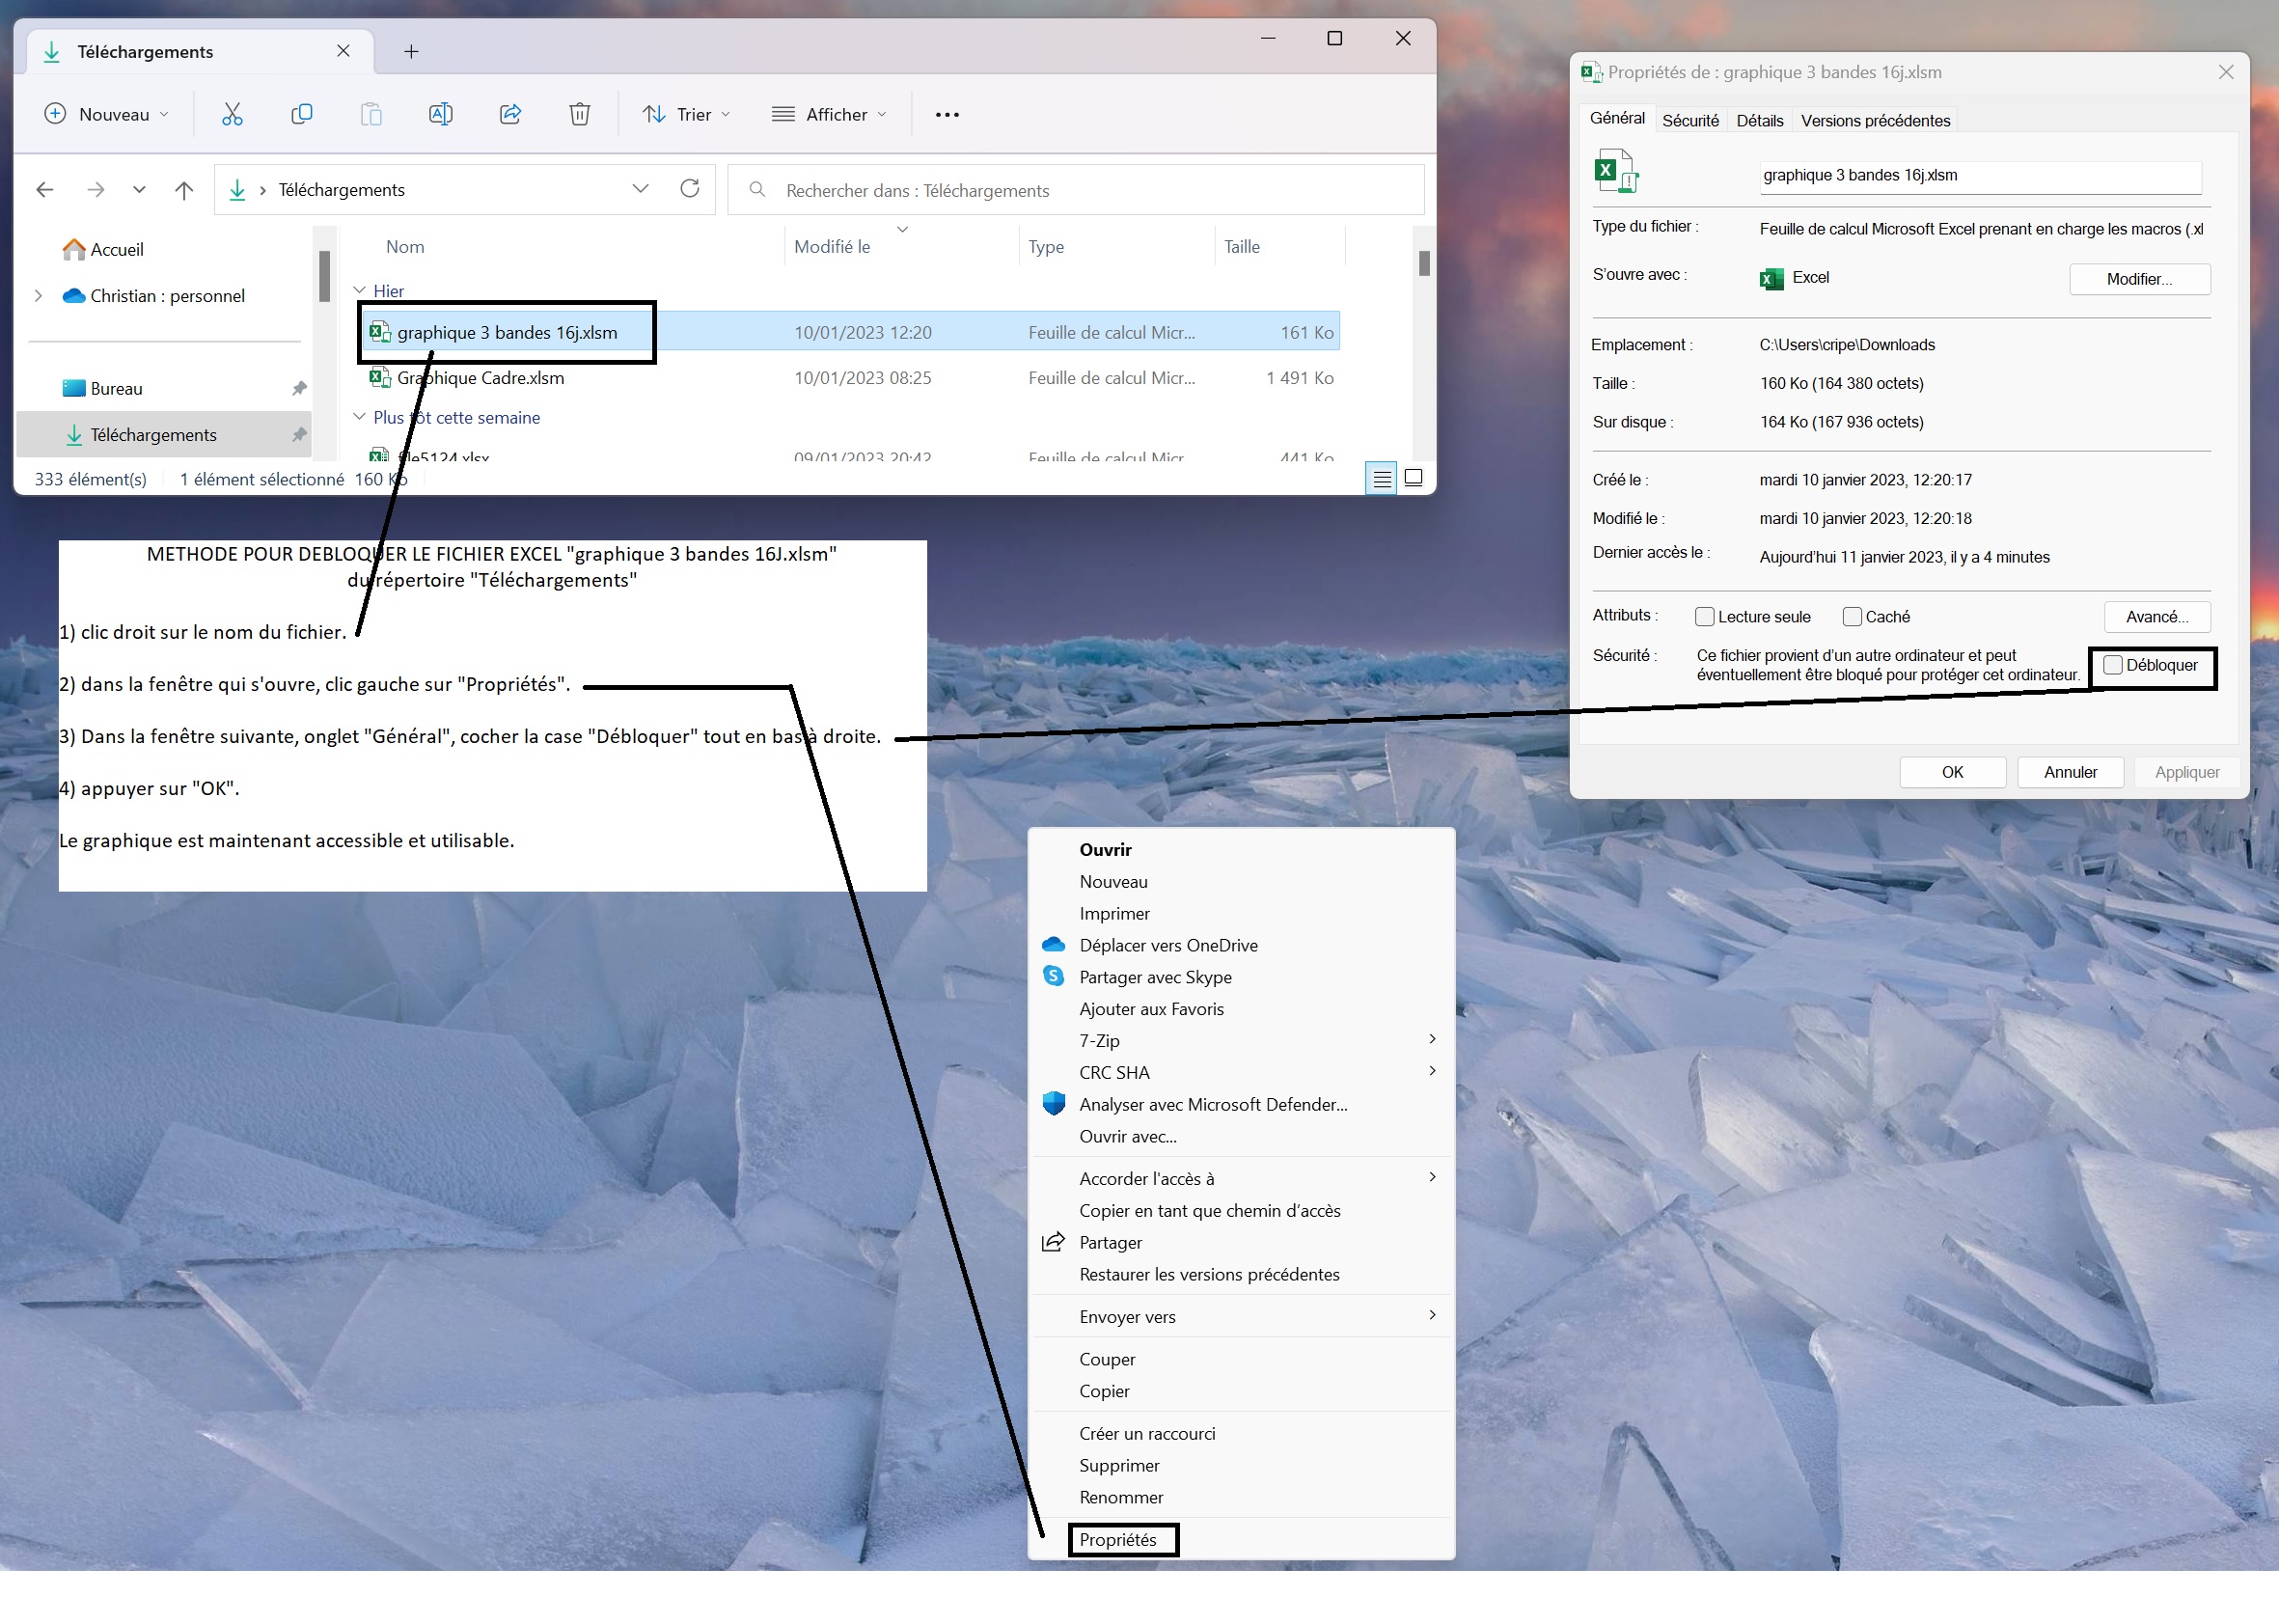2279x1624 pixels.
Task: Switch to the Détails tab
Action: [1759, 120]
